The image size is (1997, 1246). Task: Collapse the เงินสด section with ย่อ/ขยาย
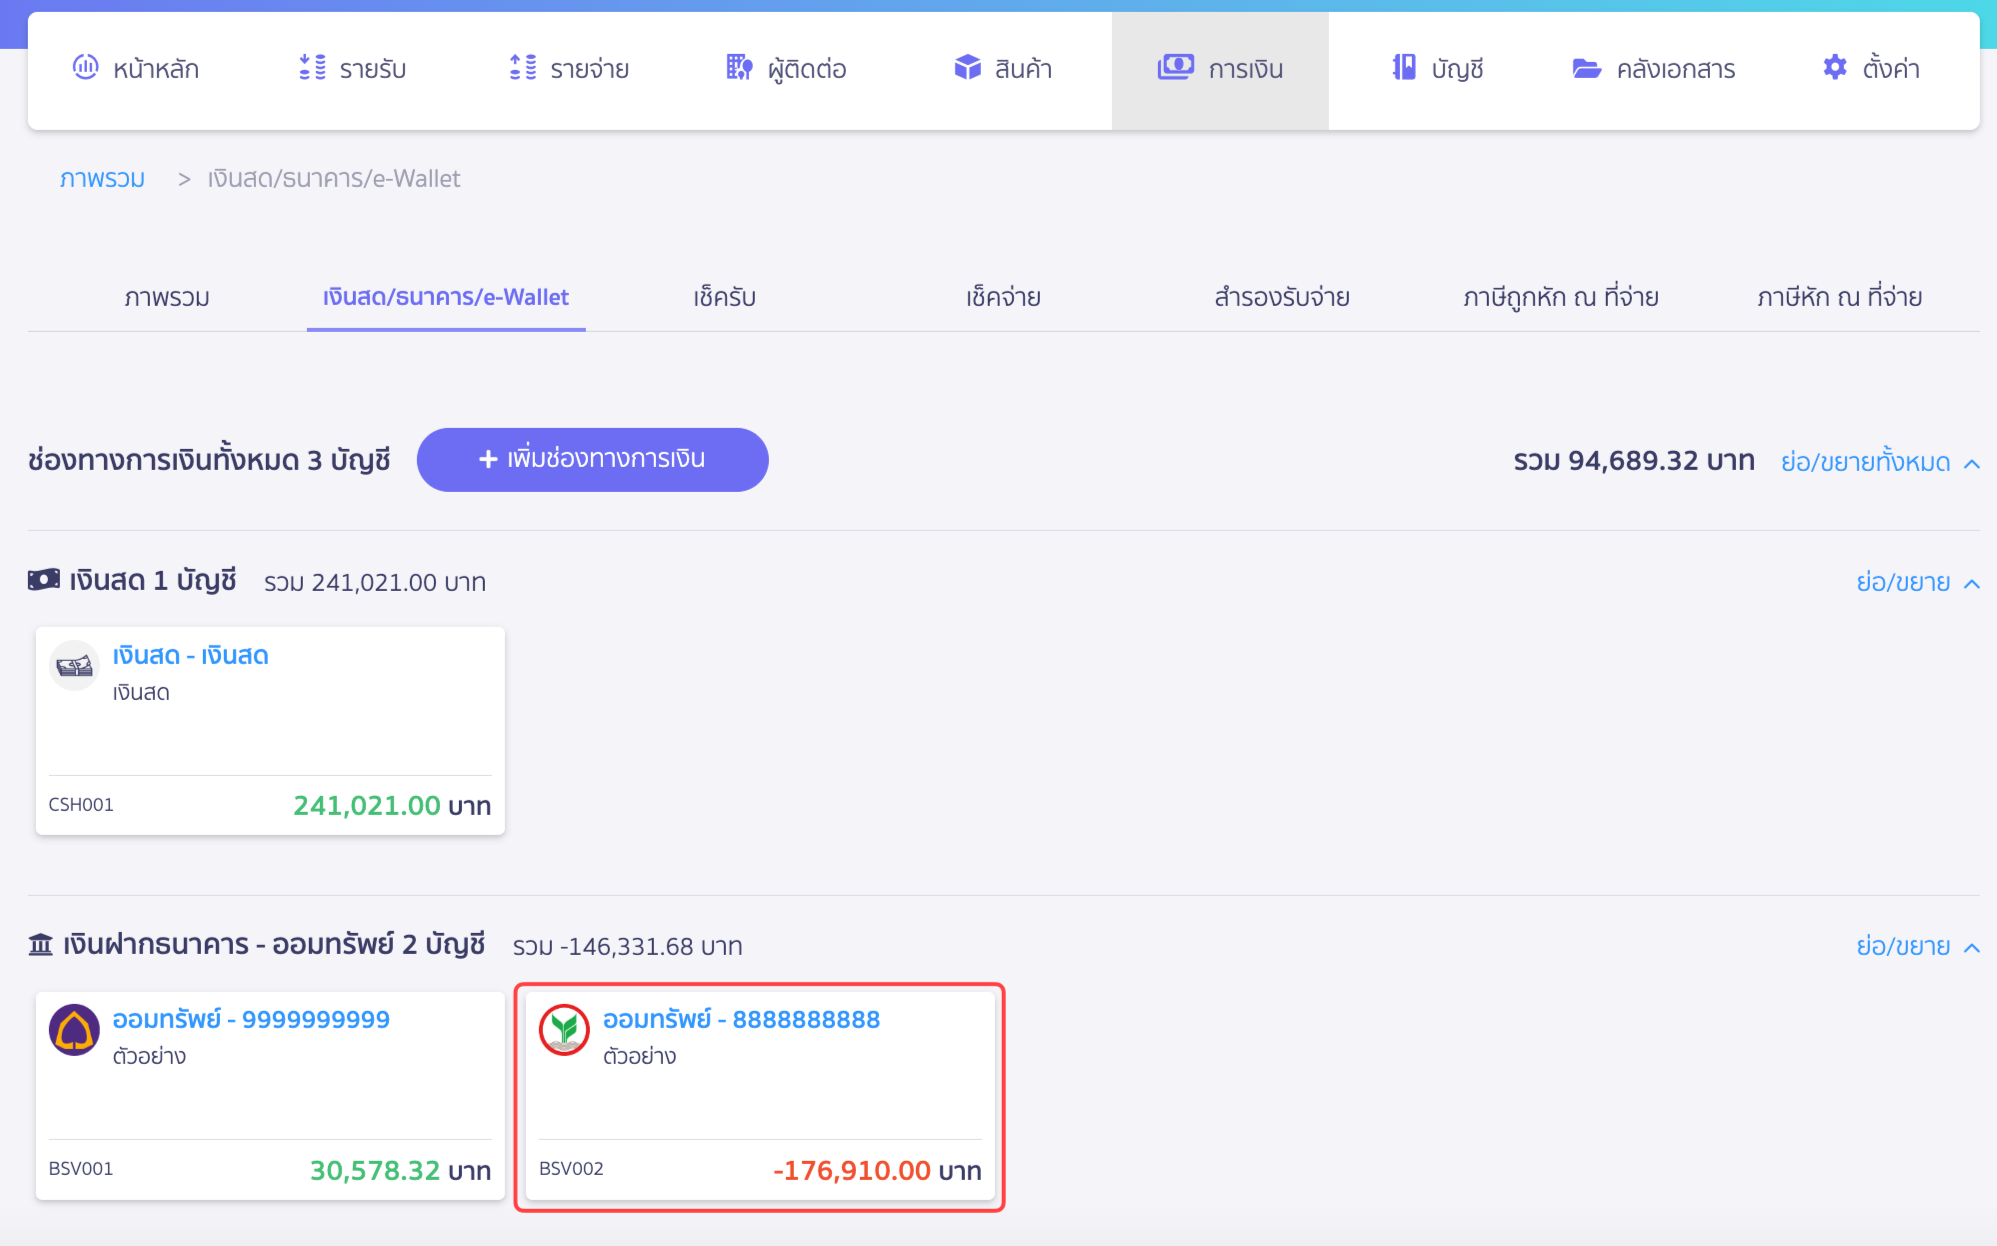(x=1918, y=582)
